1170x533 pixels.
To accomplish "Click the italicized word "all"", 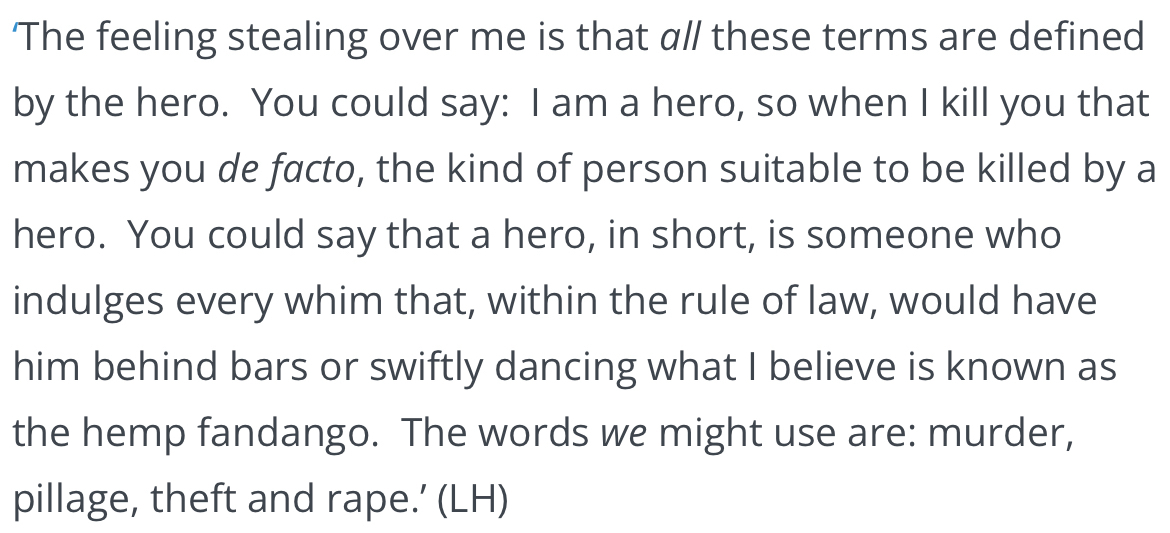I will 681,38.
